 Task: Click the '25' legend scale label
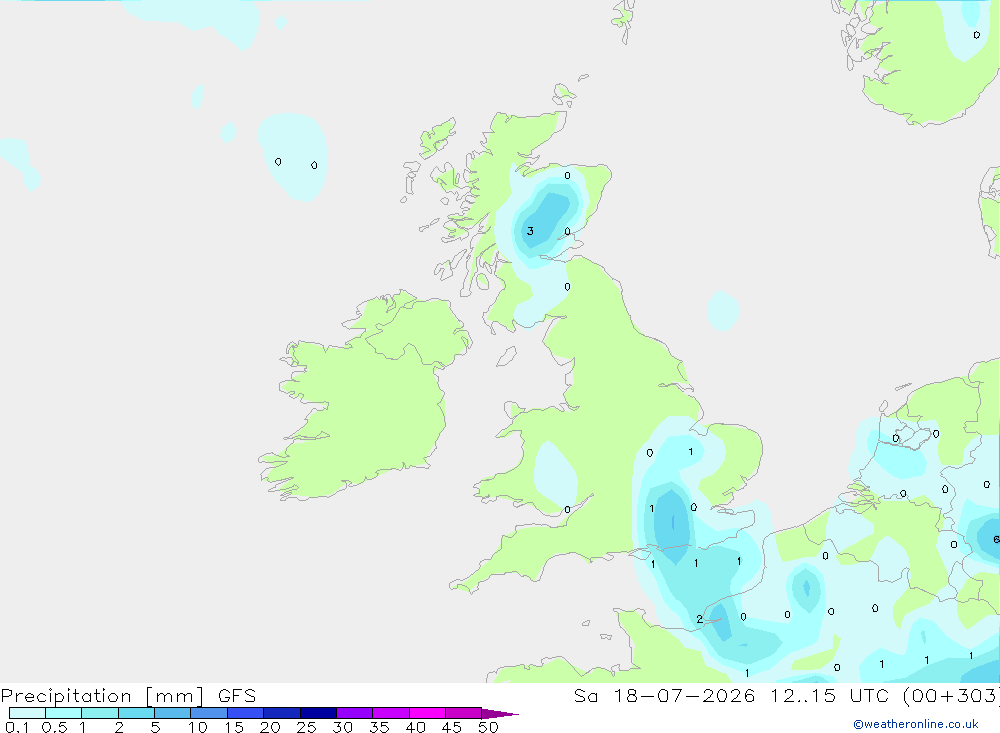pyautogui.click(x=306, y=727)
